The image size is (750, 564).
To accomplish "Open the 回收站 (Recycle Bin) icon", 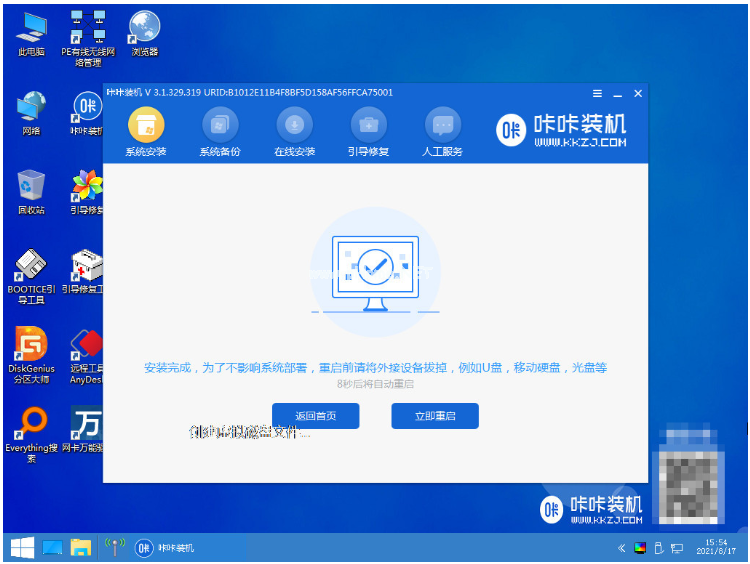I will 31,191.
